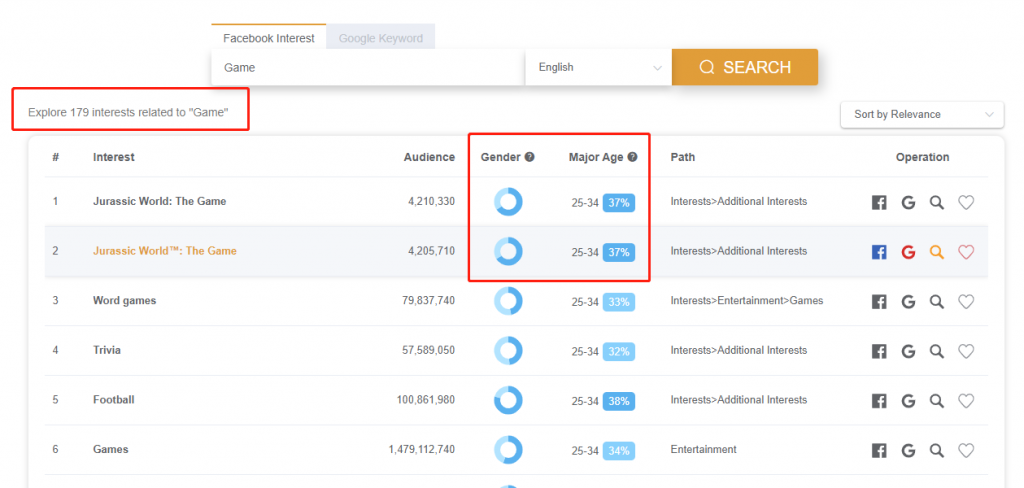This screenshot has height=488, width=1024.
Task: Switch to Facebook Interest tab
Action: point(268,38)
